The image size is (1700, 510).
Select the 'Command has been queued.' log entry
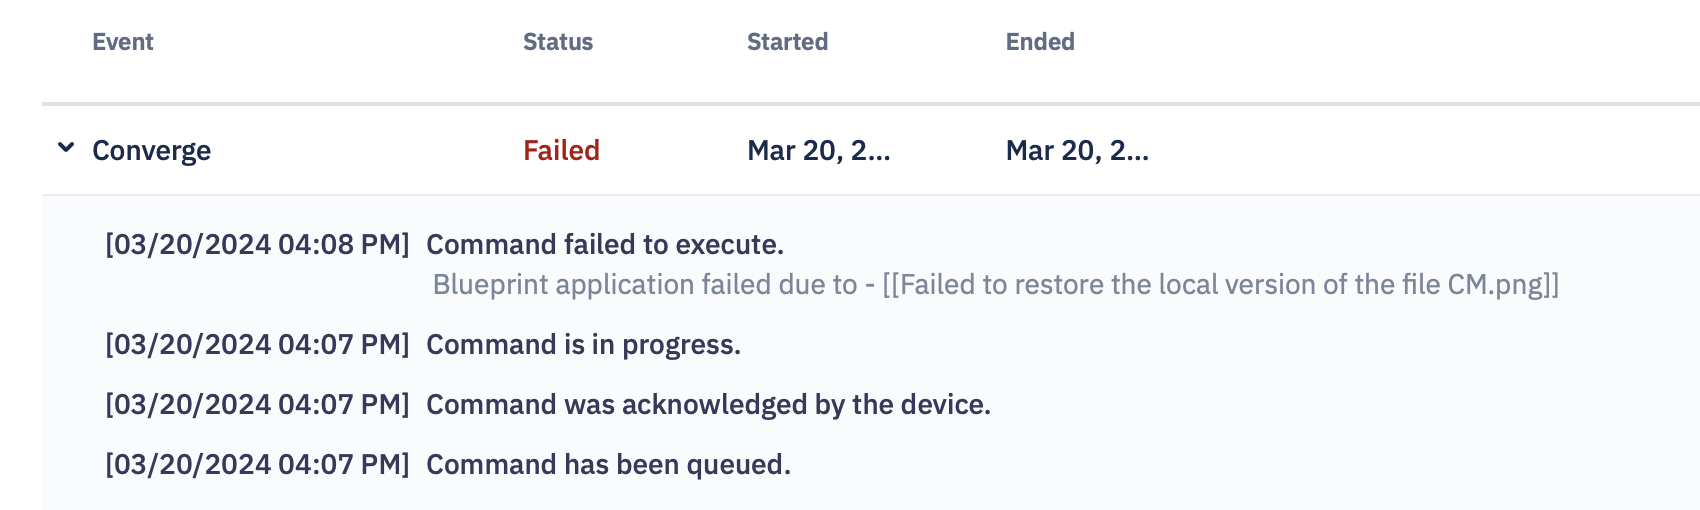tap(608, 465)
